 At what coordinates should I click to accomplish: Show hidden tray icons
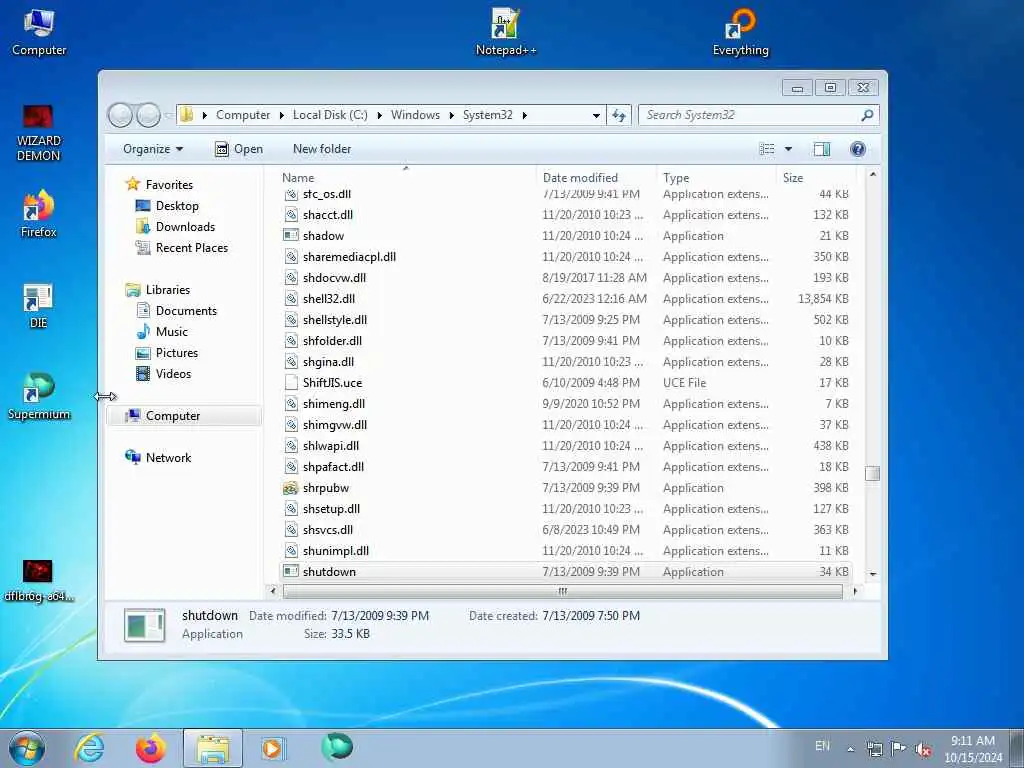point(850,749)
